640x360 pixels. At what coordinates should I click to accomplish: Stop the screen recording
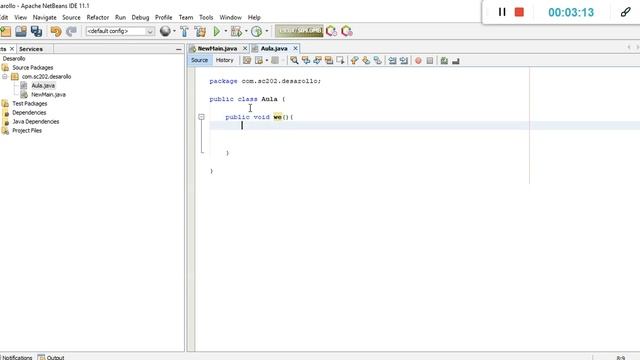[519, 12]
